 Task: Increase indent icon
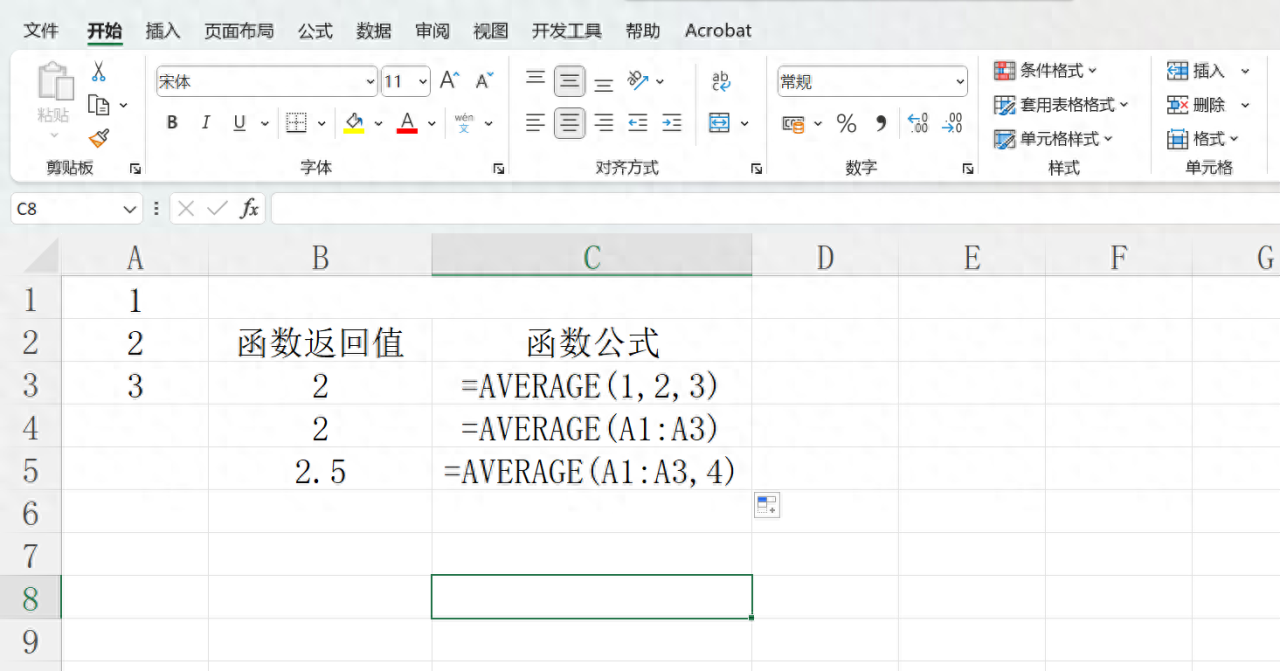pos(672,123)
